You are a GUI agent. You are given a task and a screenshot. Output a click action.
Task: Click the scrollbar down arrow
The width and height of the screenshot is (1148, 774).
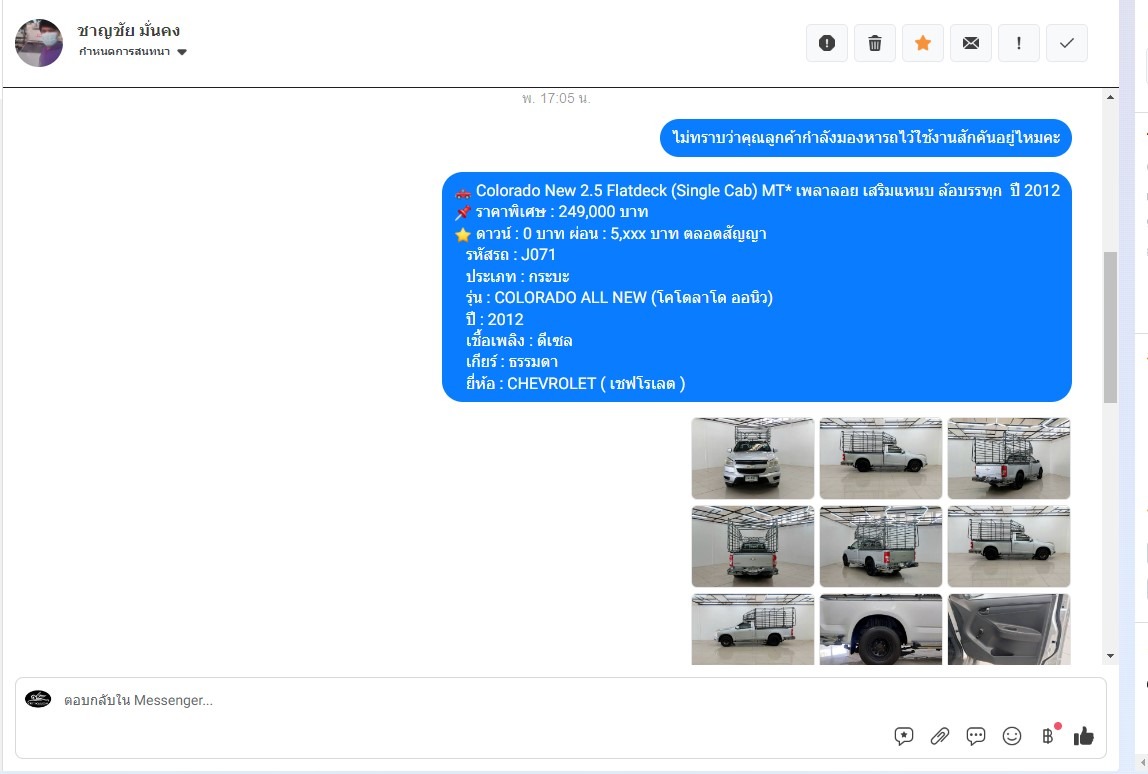(x=1111, y=655)
